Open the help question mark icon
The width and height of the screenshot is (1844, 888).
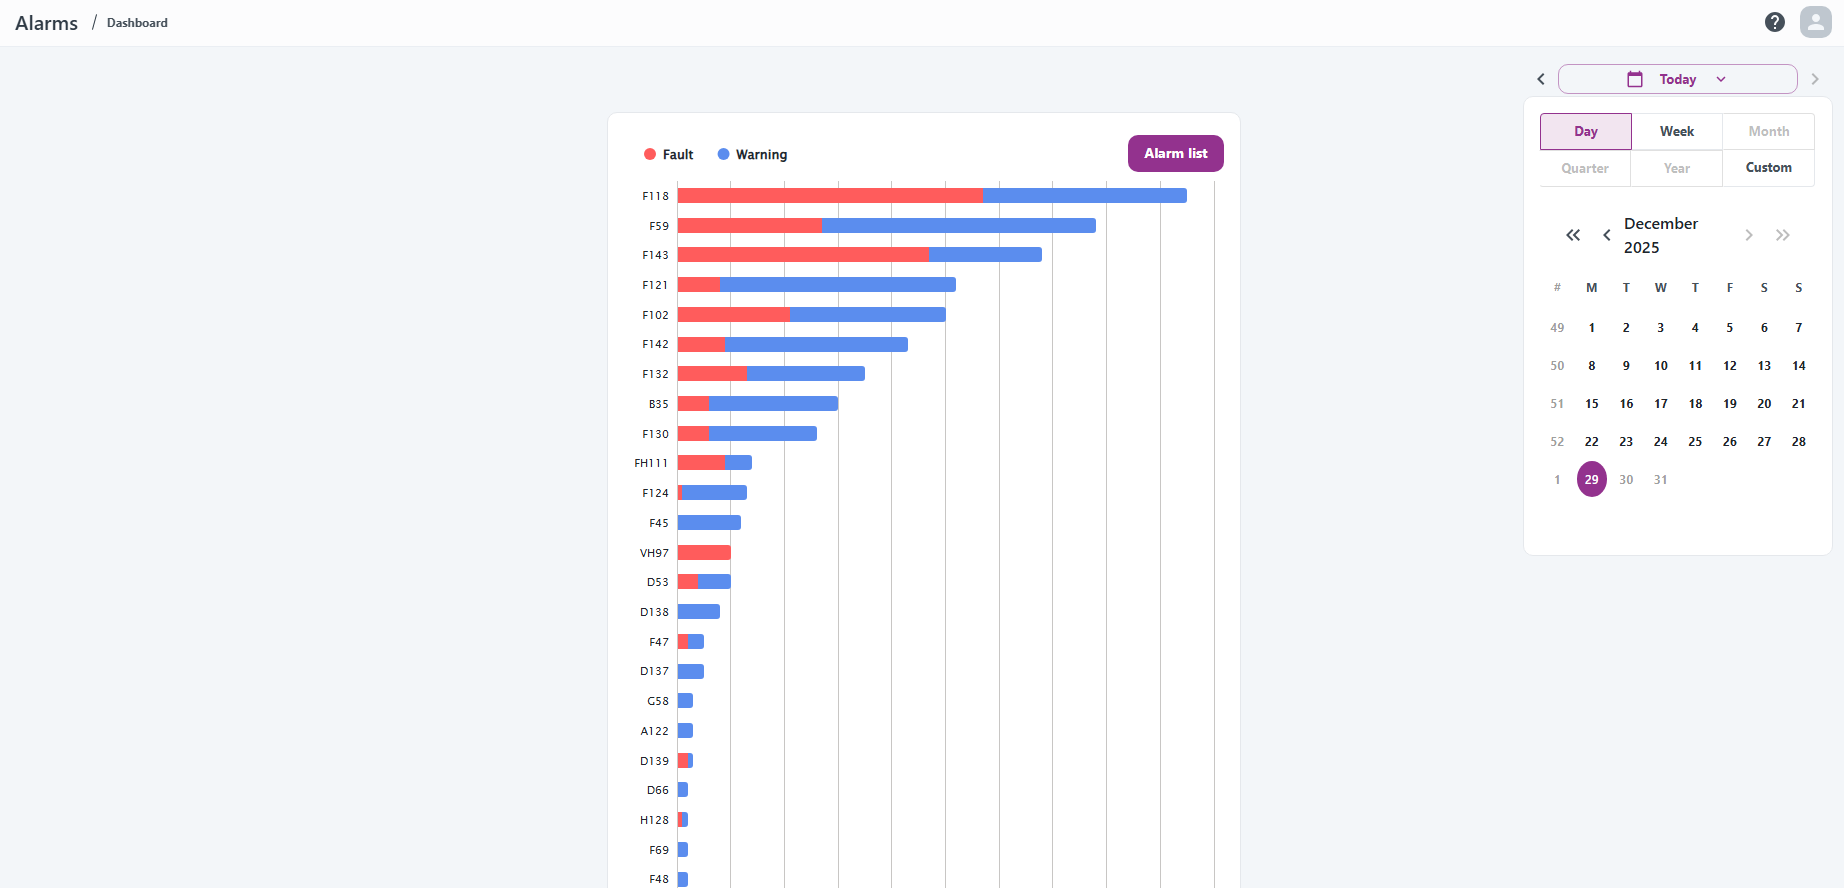coord(1775,22)
